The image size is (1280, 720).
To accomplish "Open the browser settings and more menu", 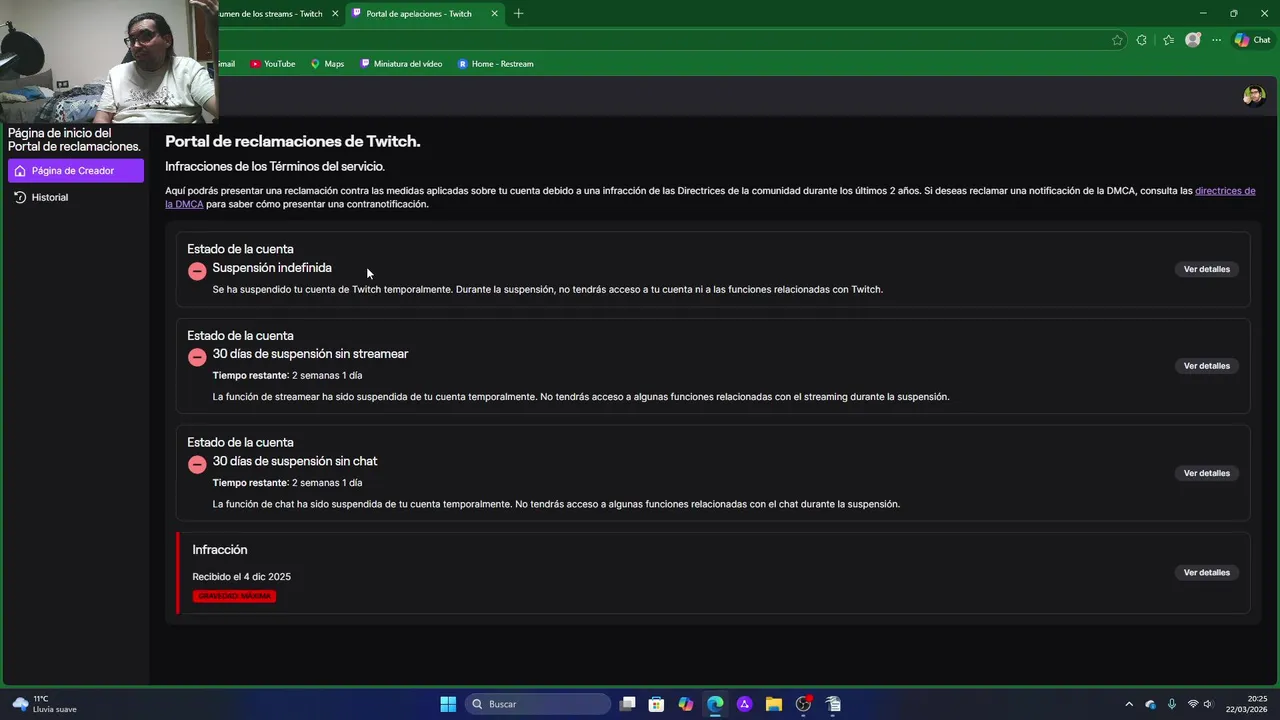I will (x=1216, y=40).
